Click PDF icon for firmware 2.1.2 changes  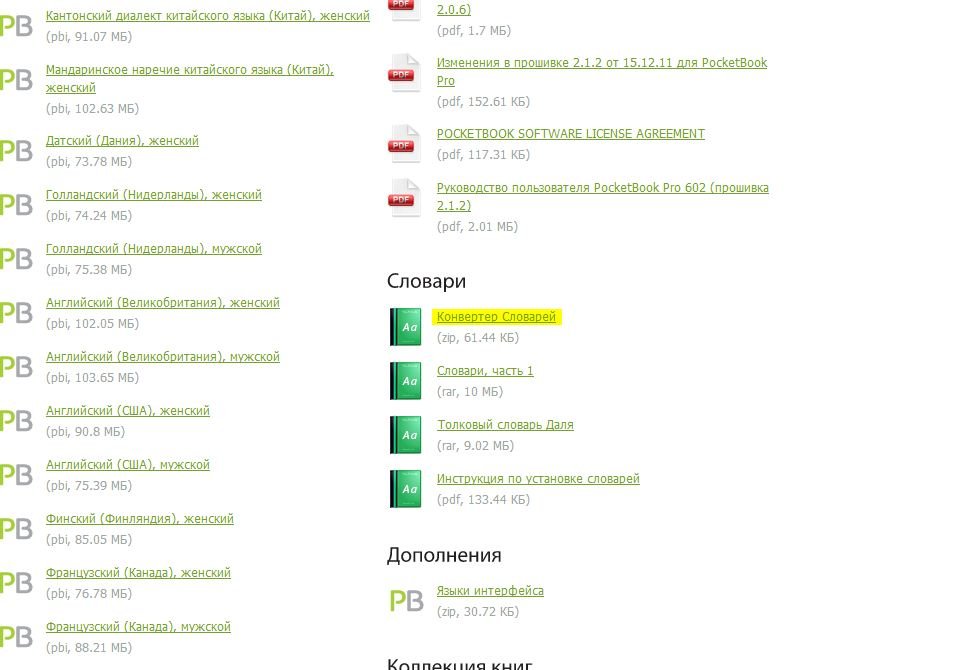coord(405,73)
